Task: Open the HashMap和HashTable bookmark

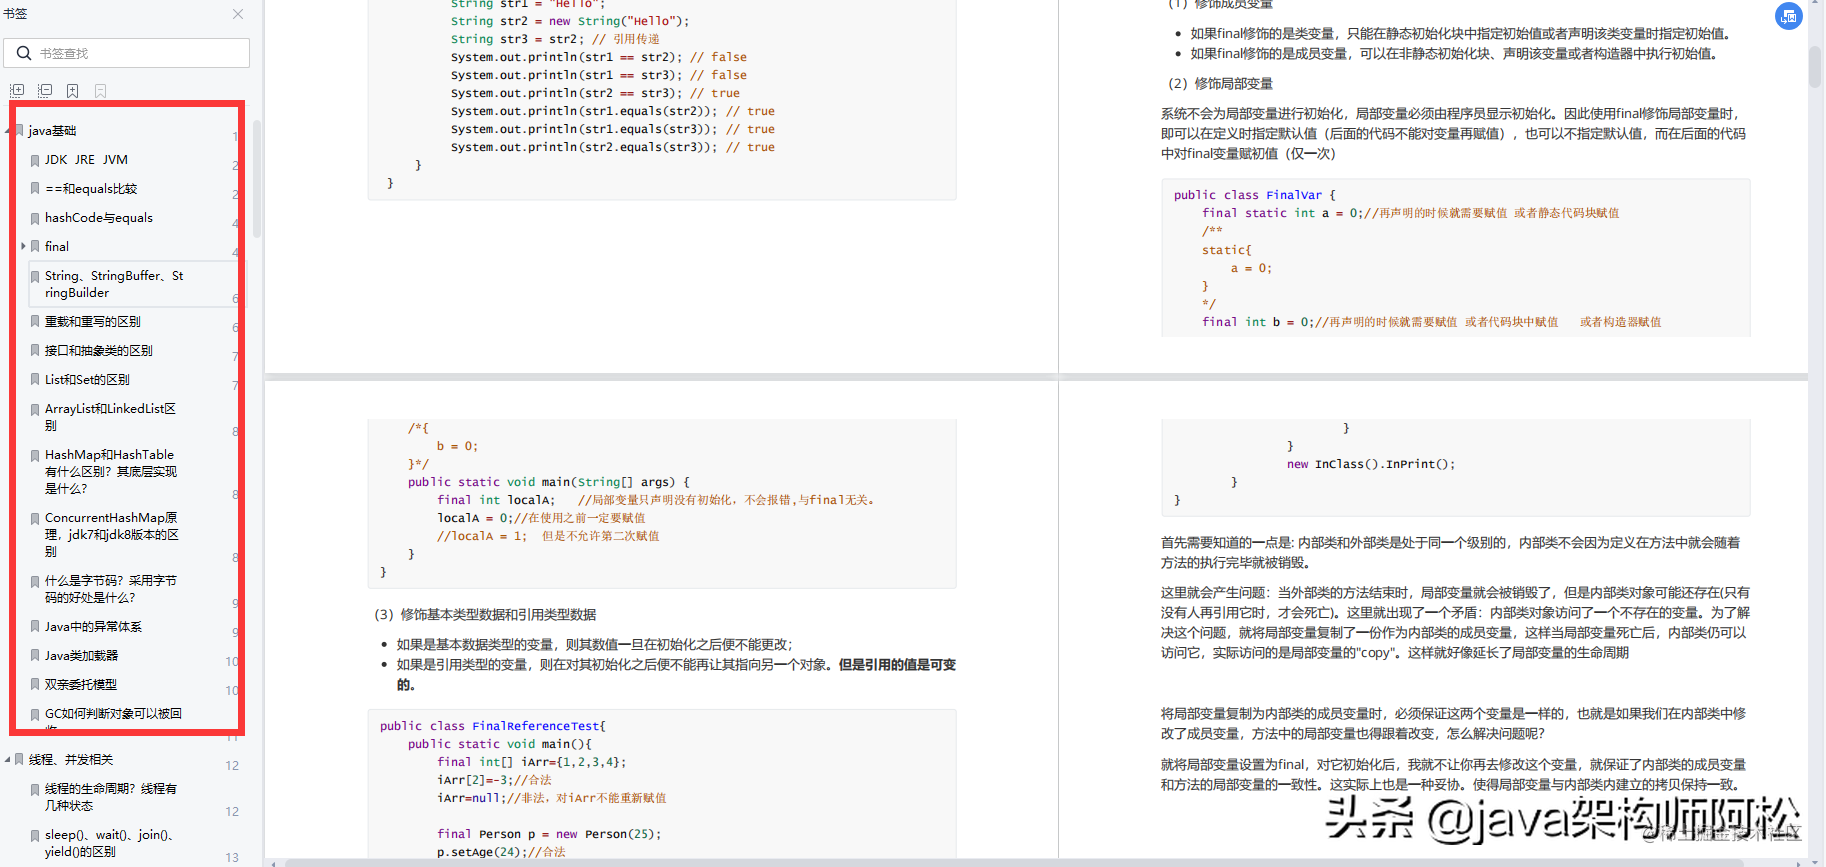Action: [x=111, y=472]
